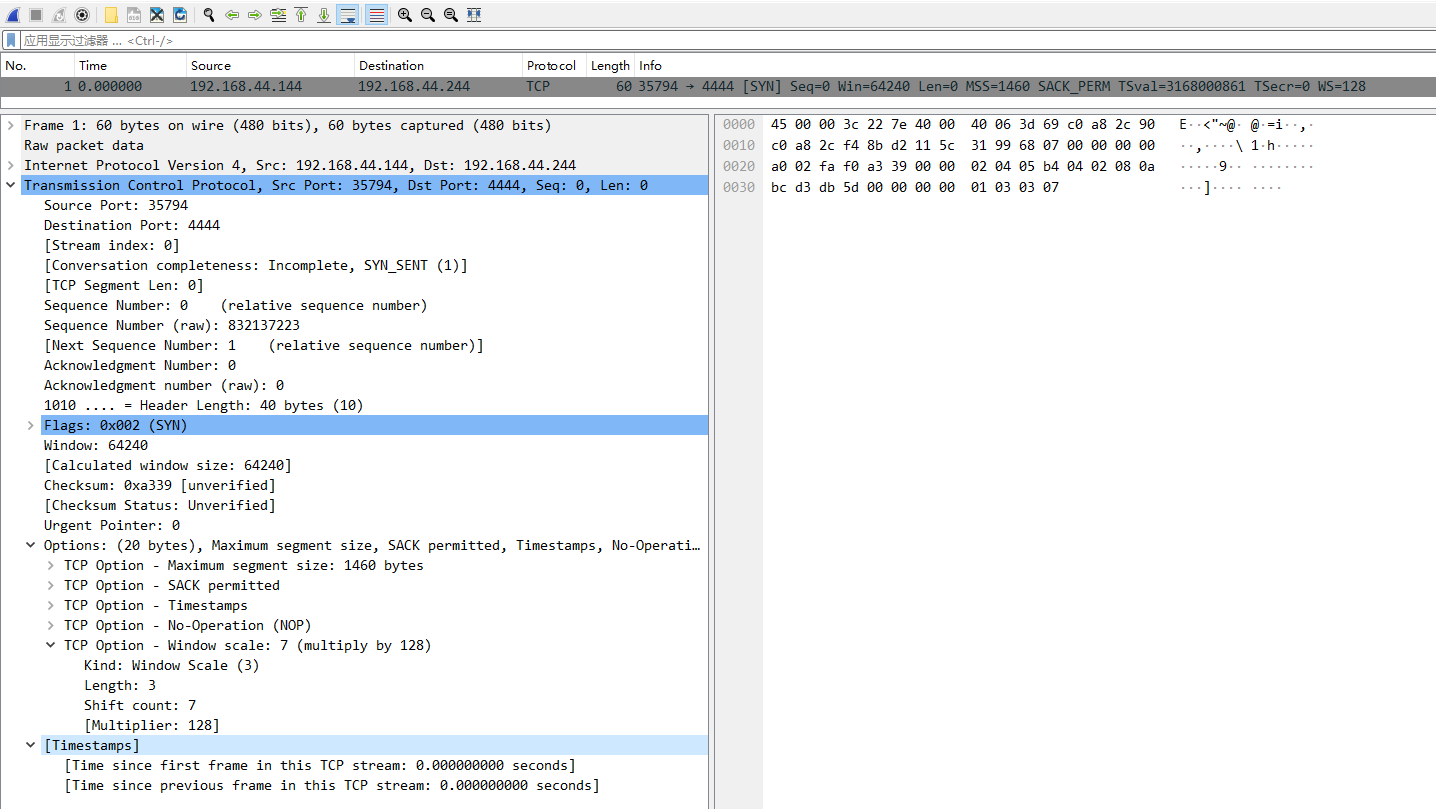Viewport: 1436px width, 809px height.
Task: Jump to the first packet icon
Action: click(x=301, y=15)
